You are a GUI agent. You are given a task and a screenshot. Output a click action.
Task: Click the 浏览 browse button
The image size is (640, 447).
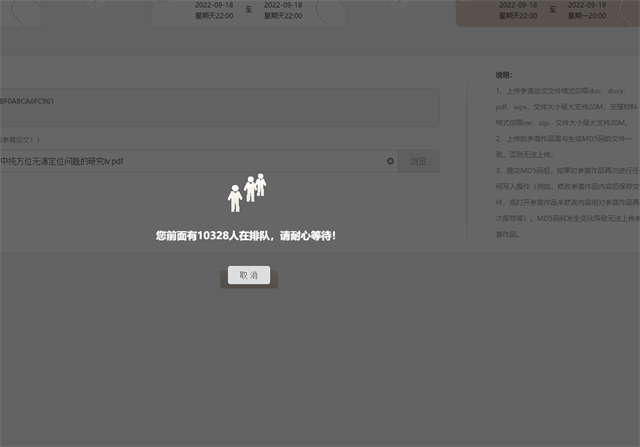[x=418, y=161]
